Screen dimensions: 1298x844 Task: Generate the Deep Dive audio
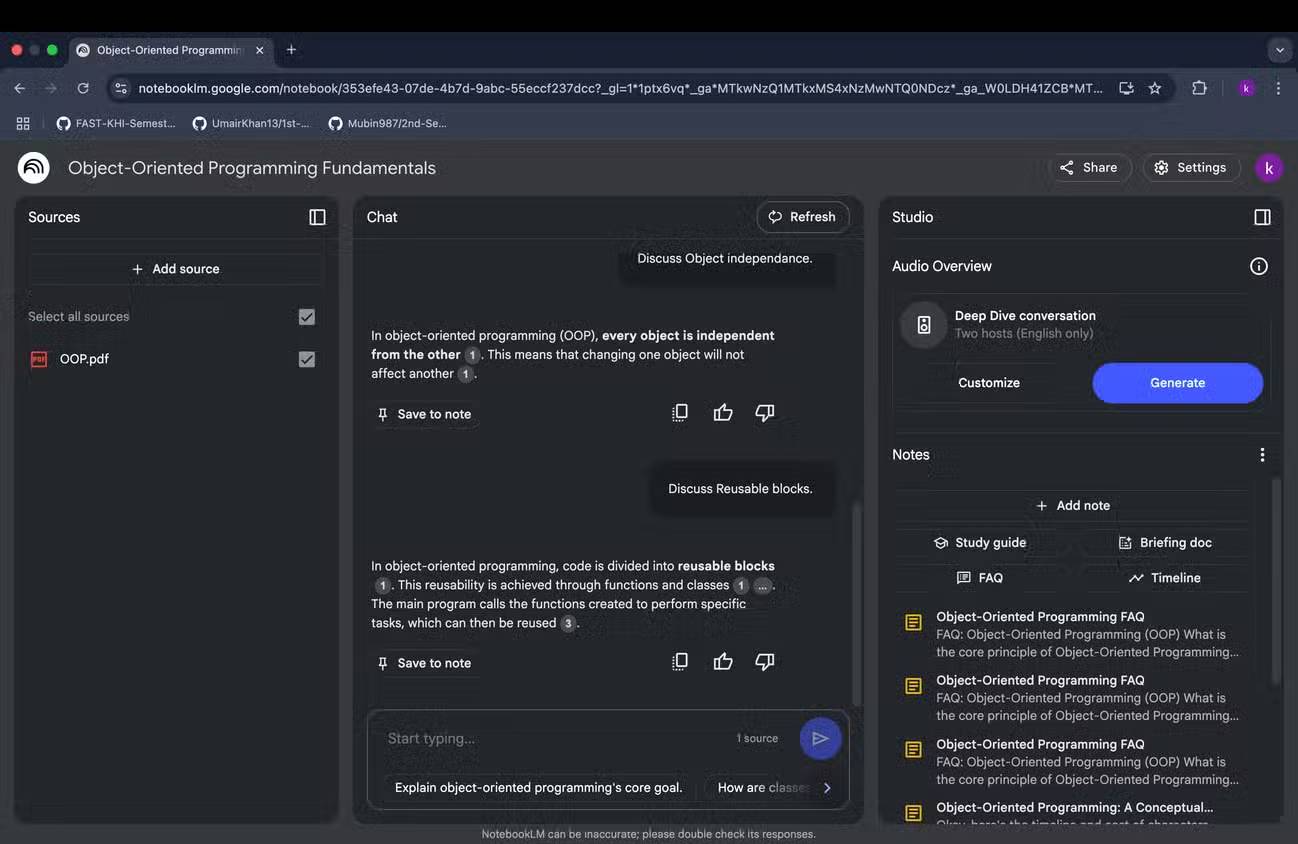coord(1177,383)
